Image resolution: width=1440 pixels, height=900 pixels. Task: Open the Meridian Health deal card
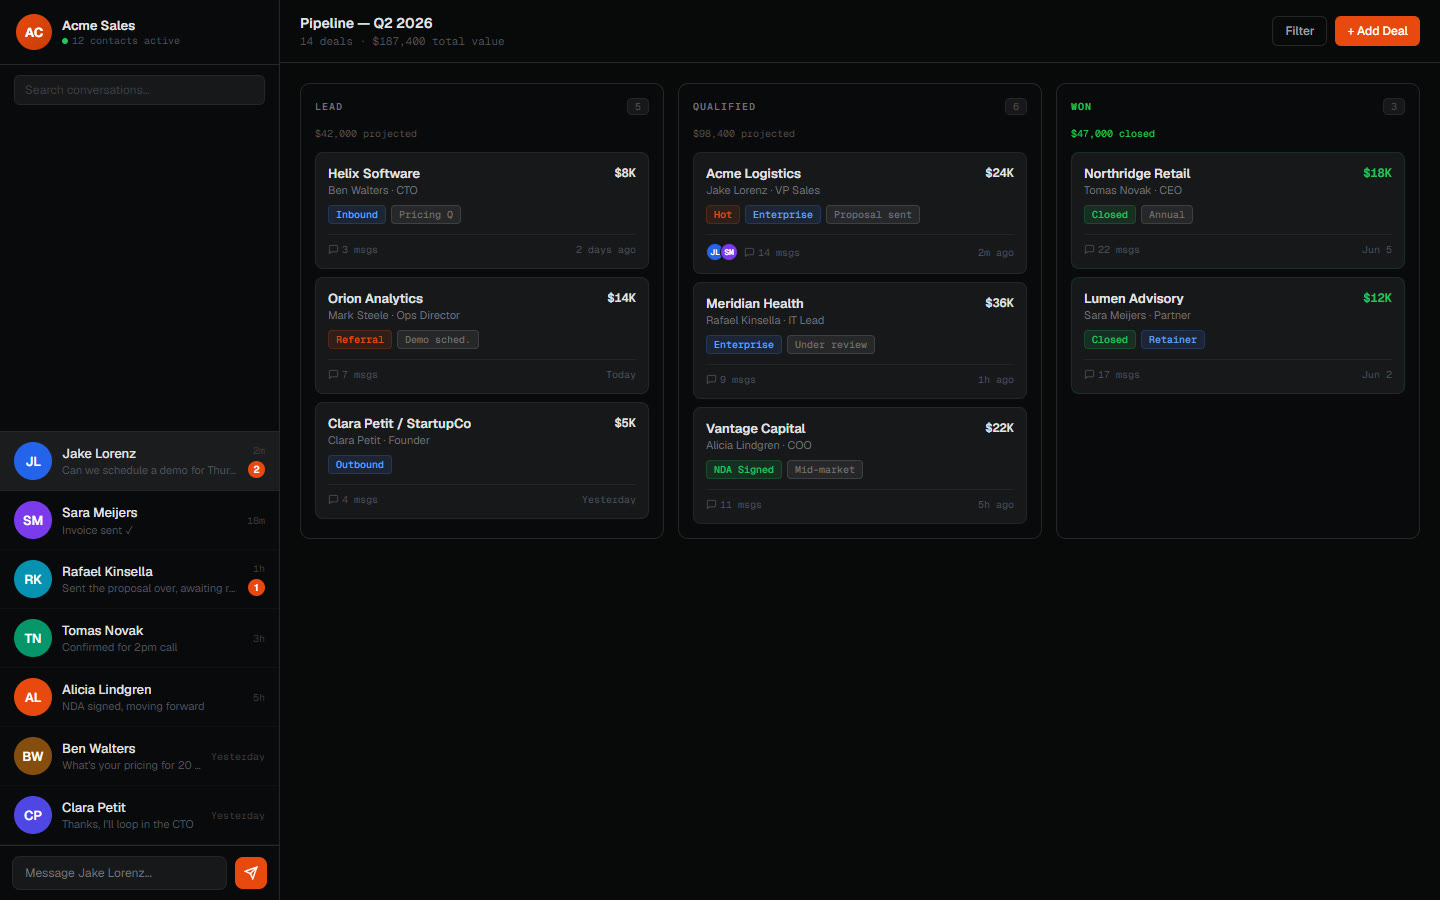click(860, 340)
